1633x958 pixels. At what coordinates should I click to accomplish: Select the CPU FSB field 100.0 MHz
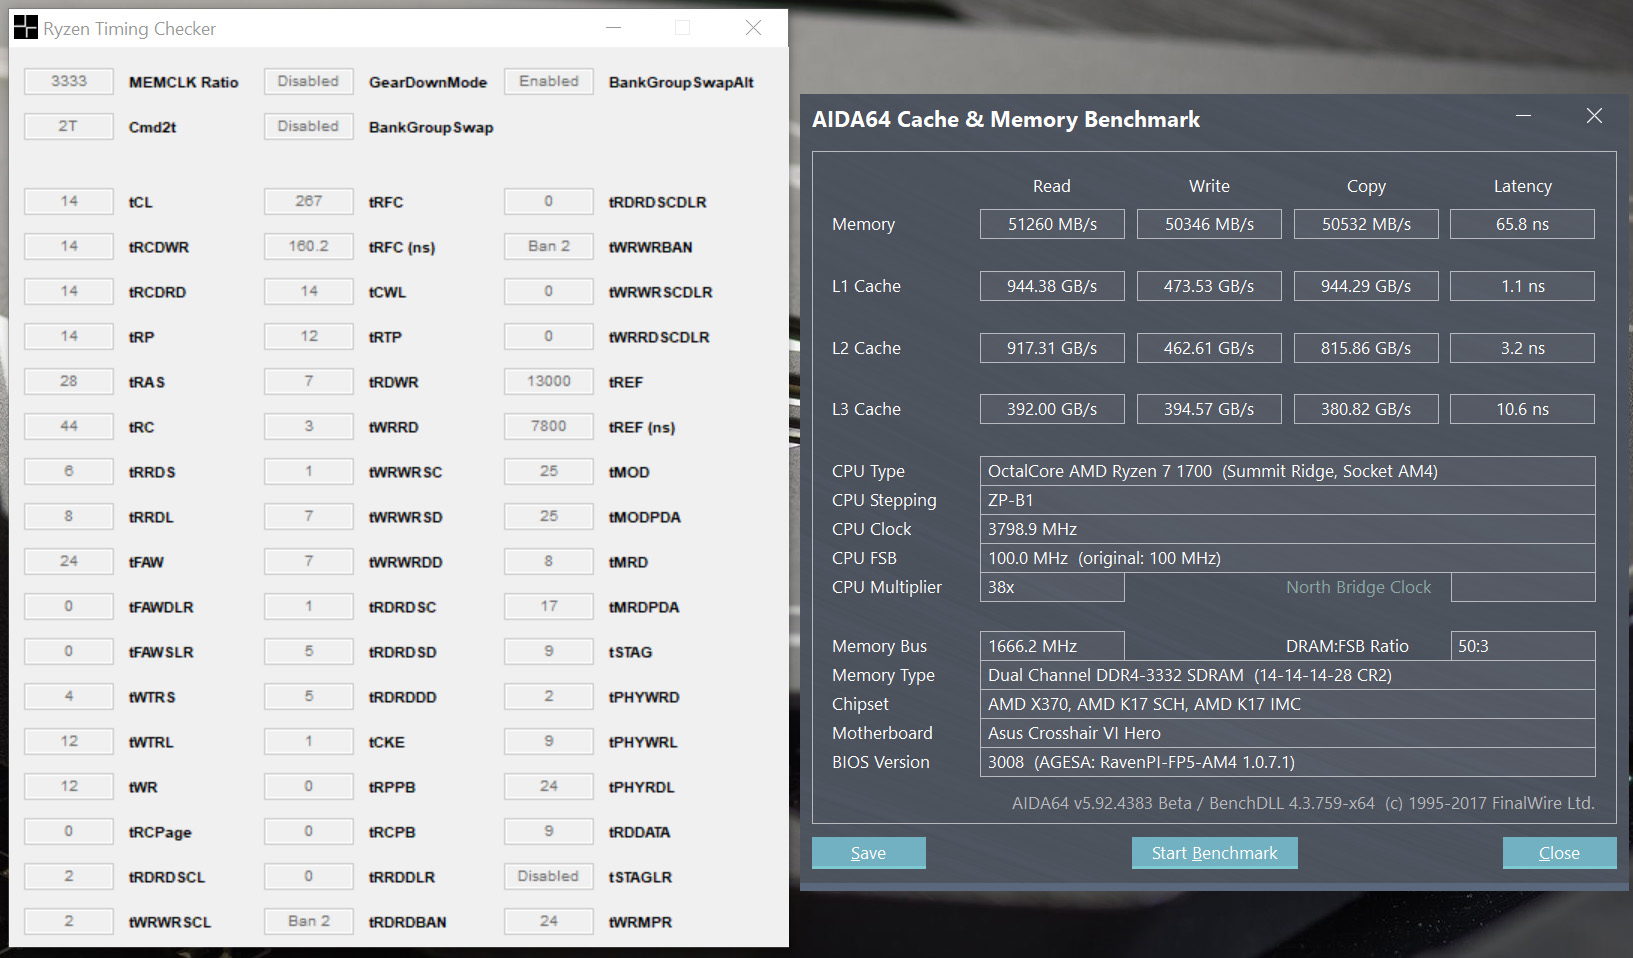[1288, 558]
